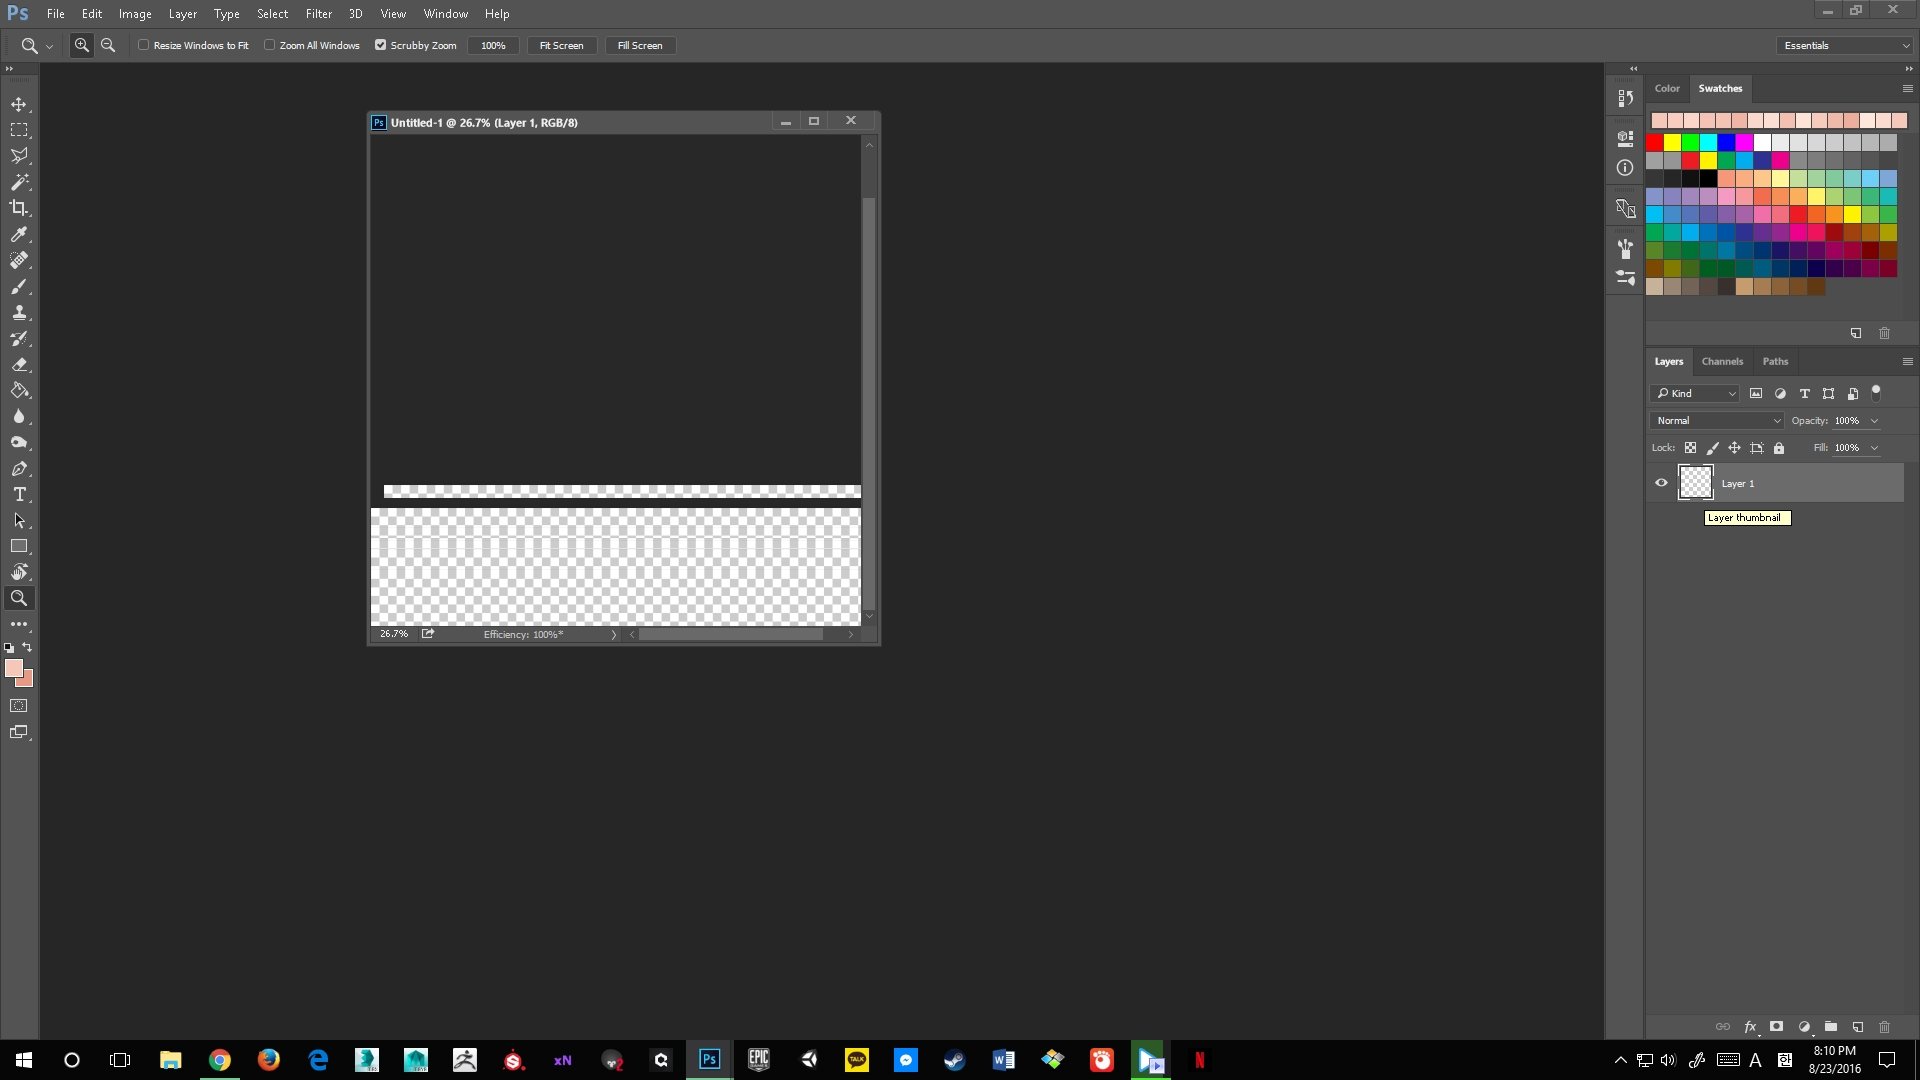Select the Eraser tool
Viewport: 1920px width, 1080px height.
[19, 364]
